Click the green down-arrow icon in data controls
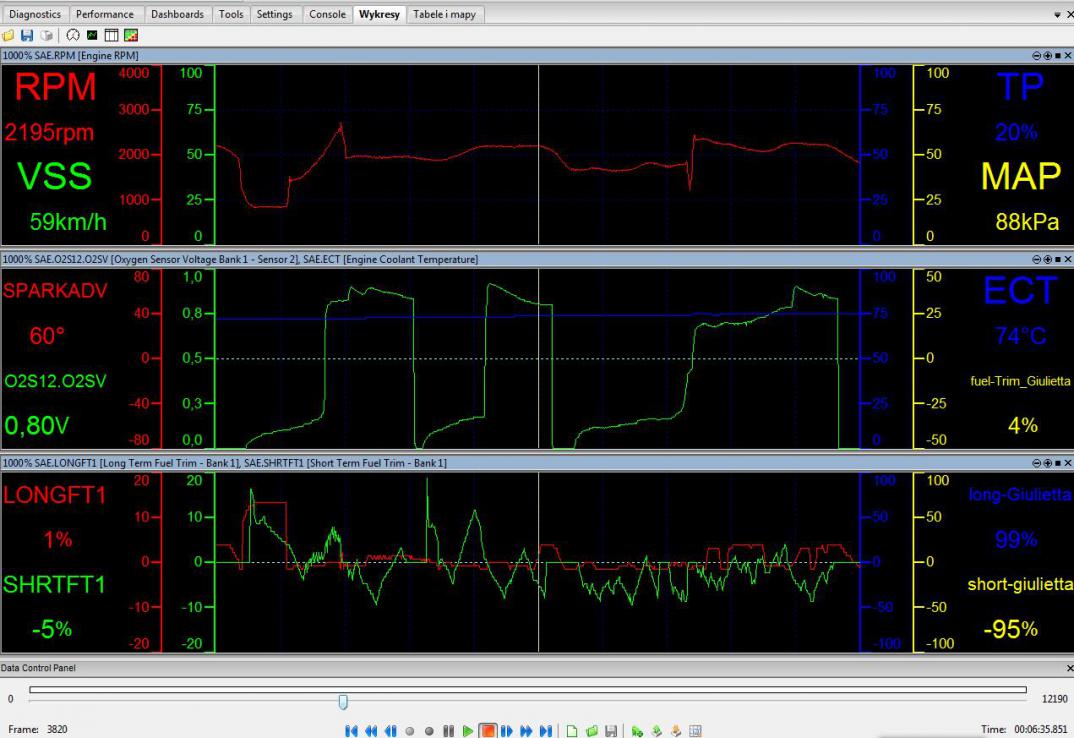 656,730
